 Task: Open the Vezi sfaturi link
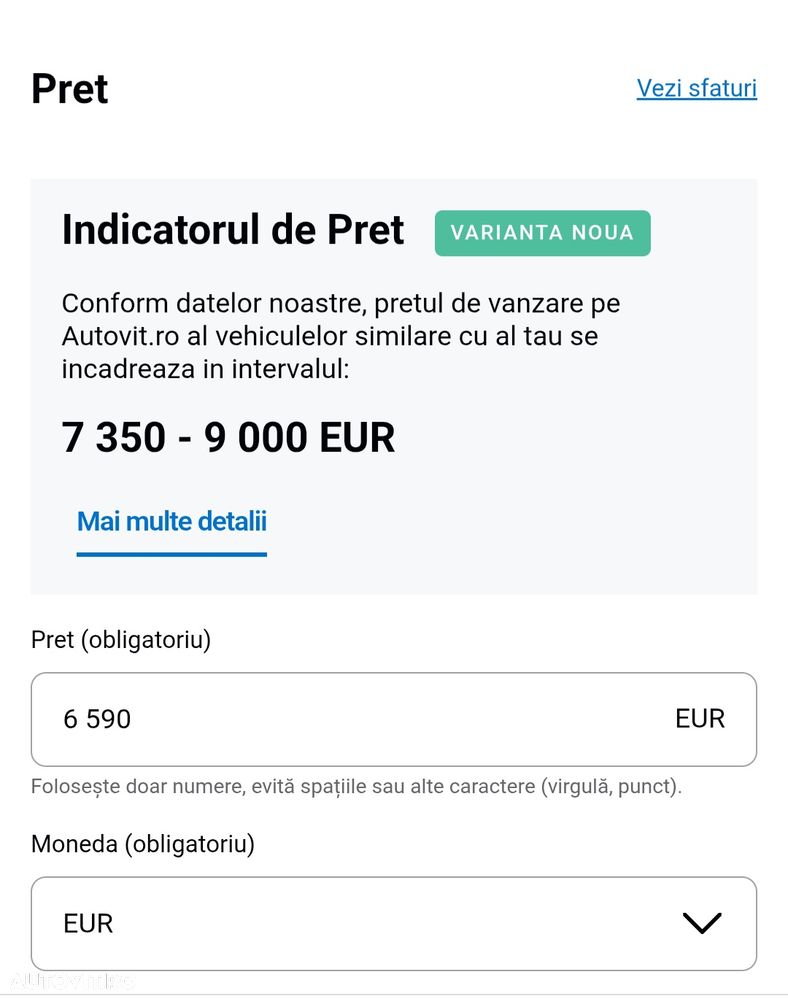[696, 88]
